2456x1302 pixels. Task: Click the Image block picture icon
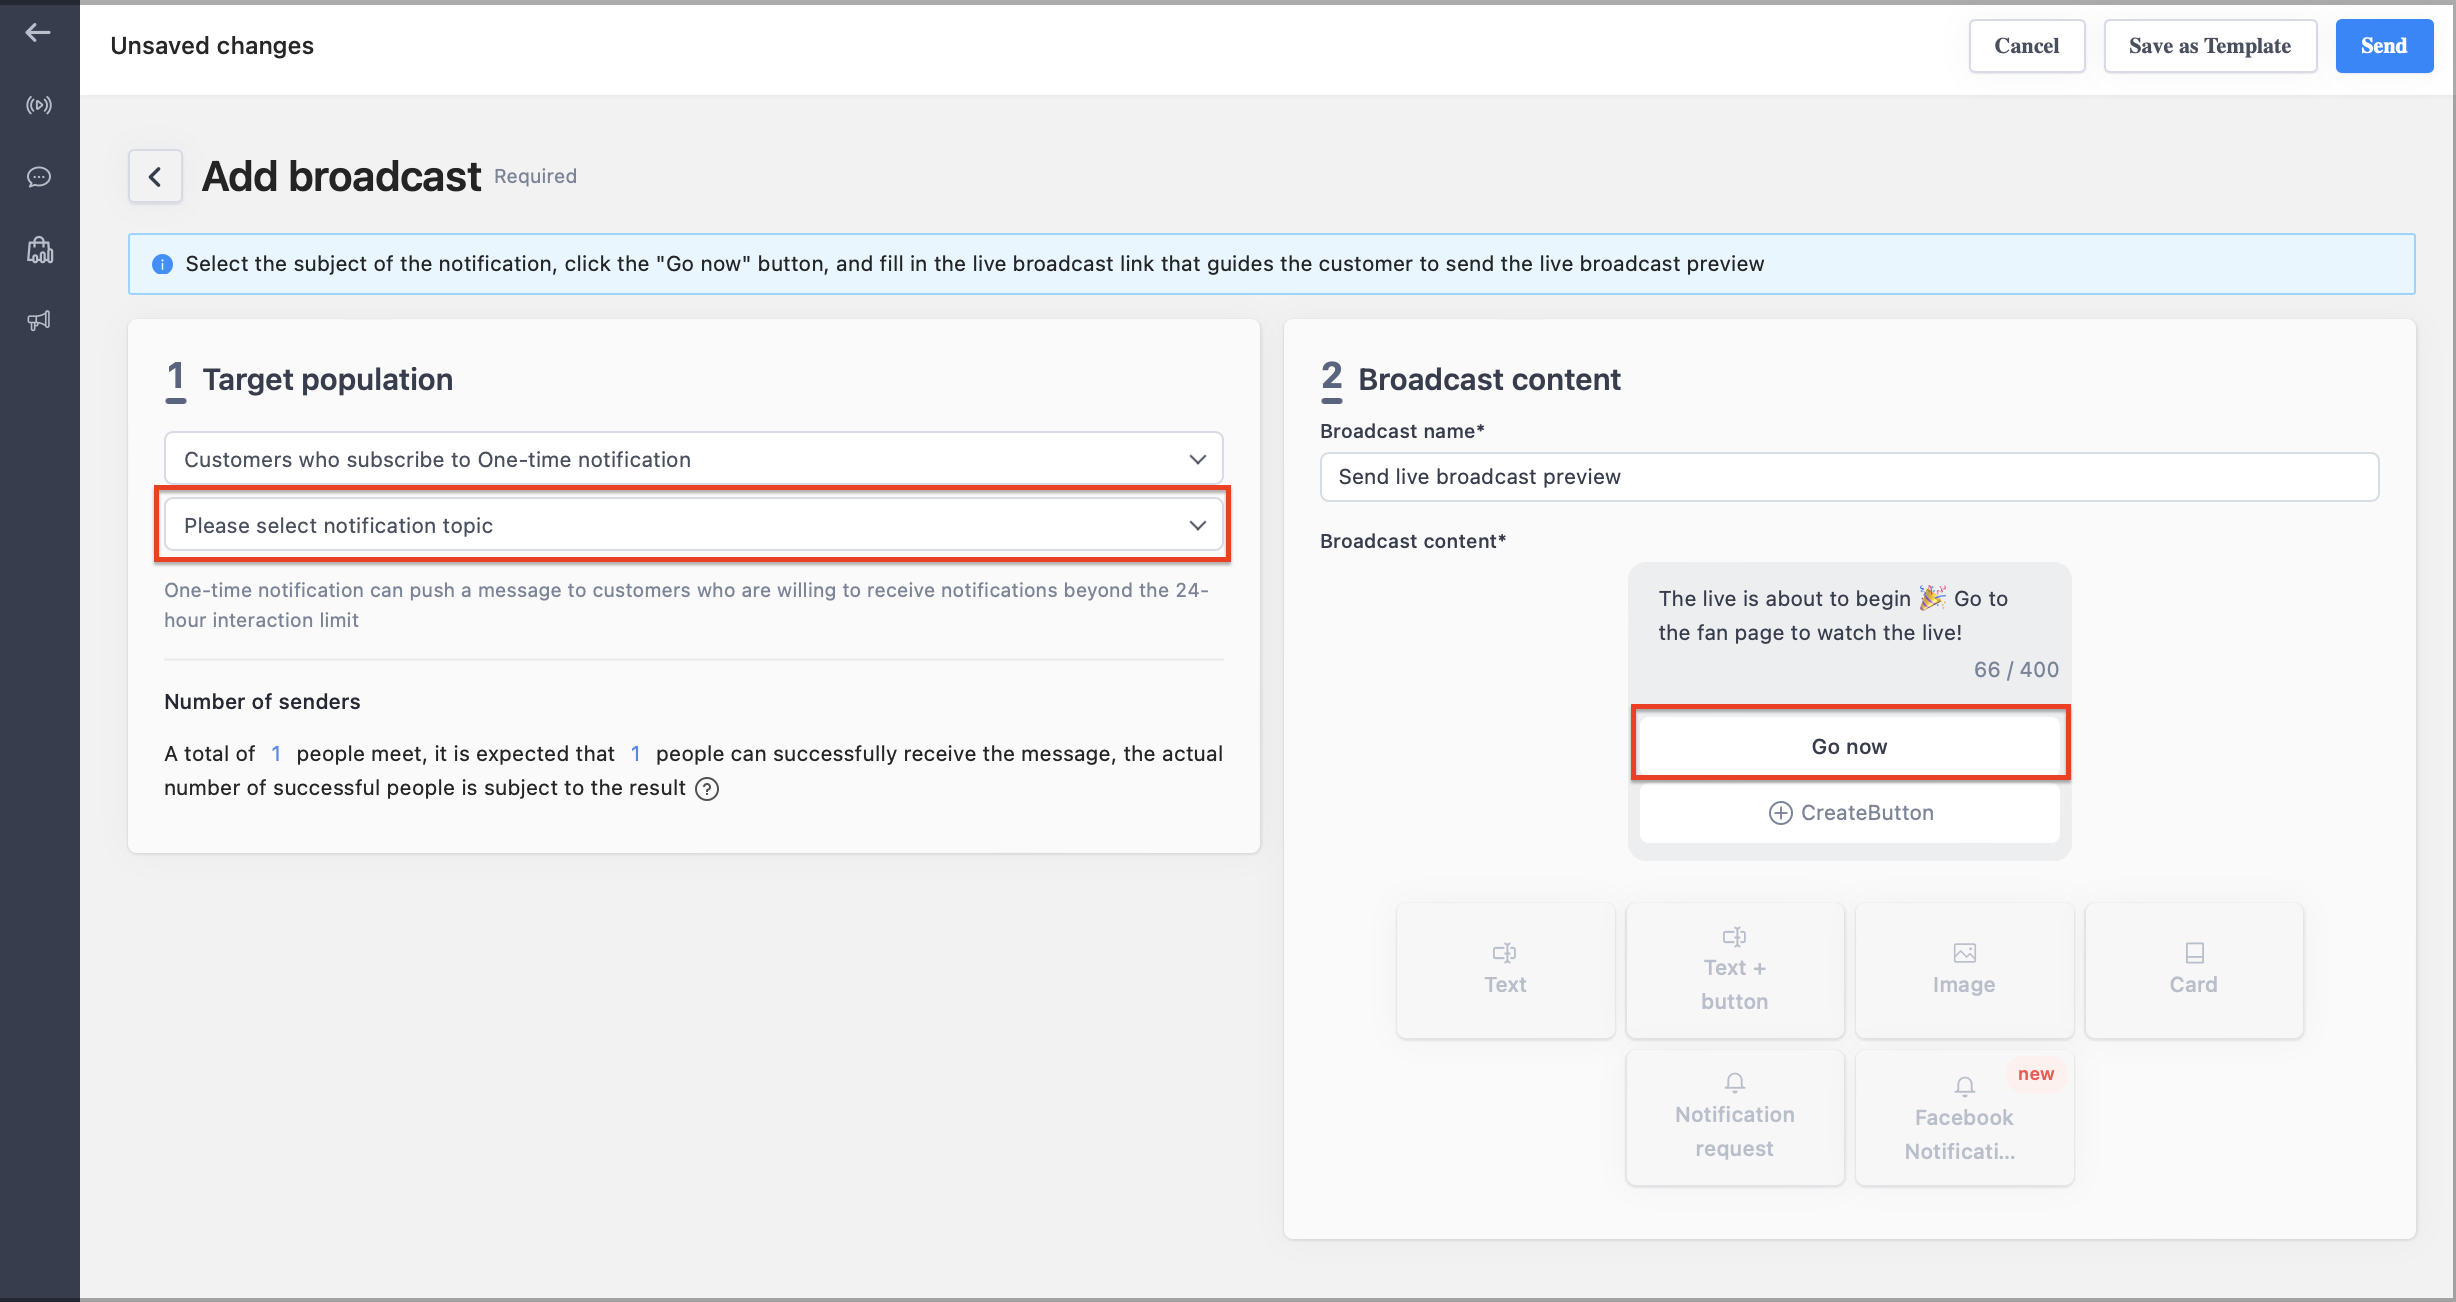(x=1965, y=953)
